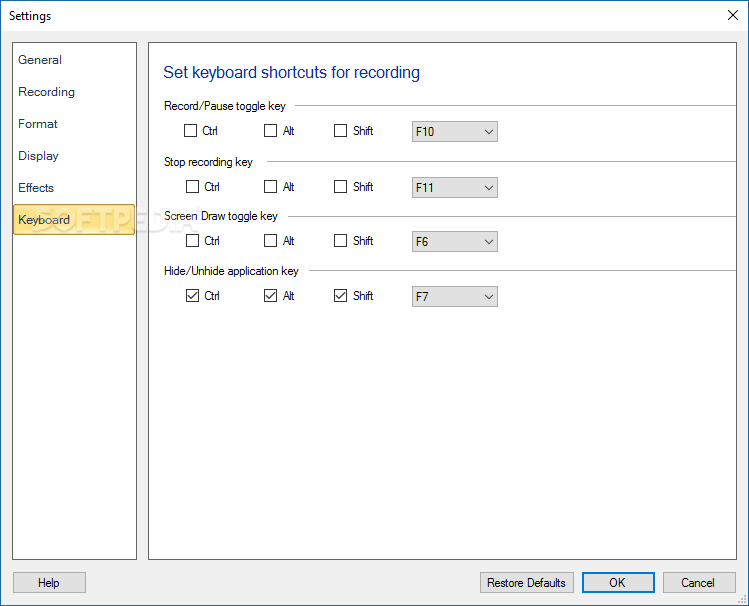Open the F10 key dropdown
The image size is (749, 606).
pos(455,131)
